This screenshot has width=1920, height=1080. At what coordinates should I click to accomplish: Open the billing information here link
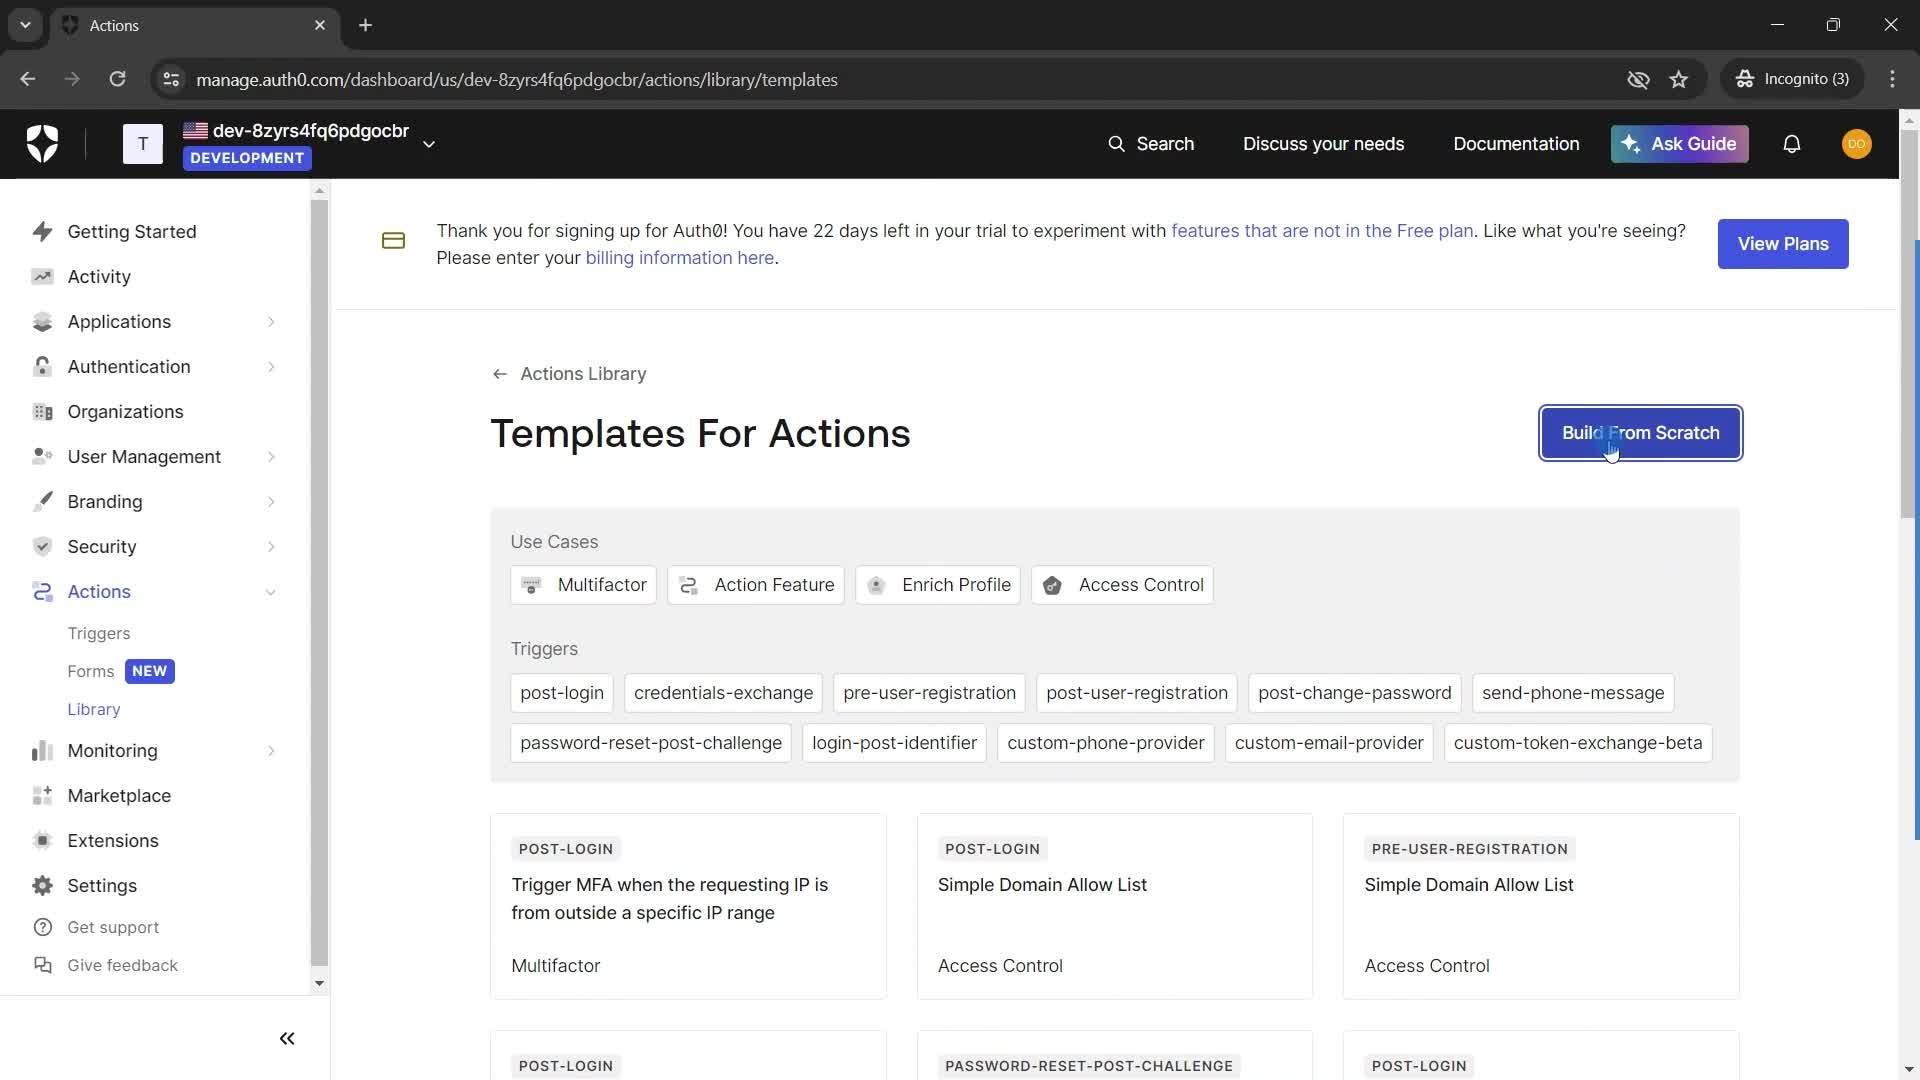680,258
